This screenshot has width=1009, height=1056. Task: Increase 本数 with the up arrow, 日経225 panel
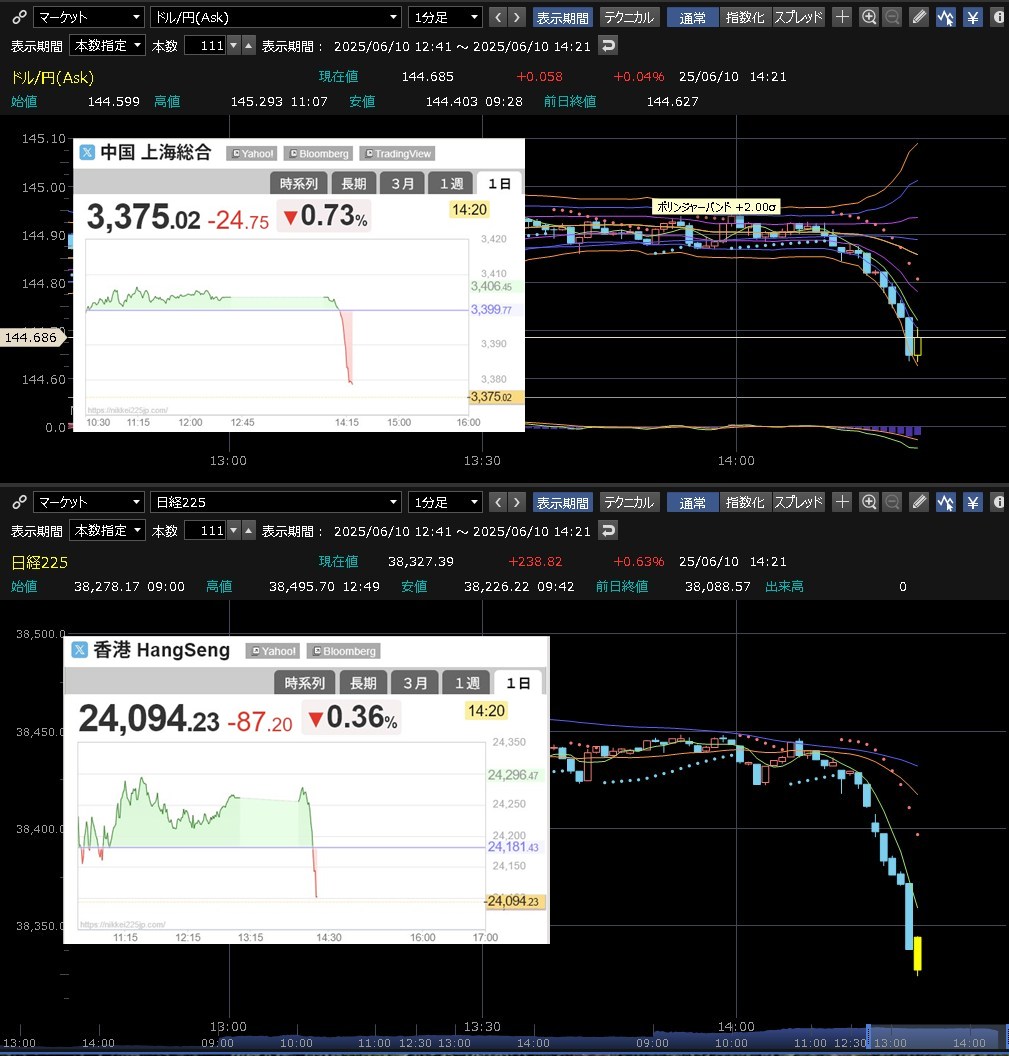click(249, 531)
